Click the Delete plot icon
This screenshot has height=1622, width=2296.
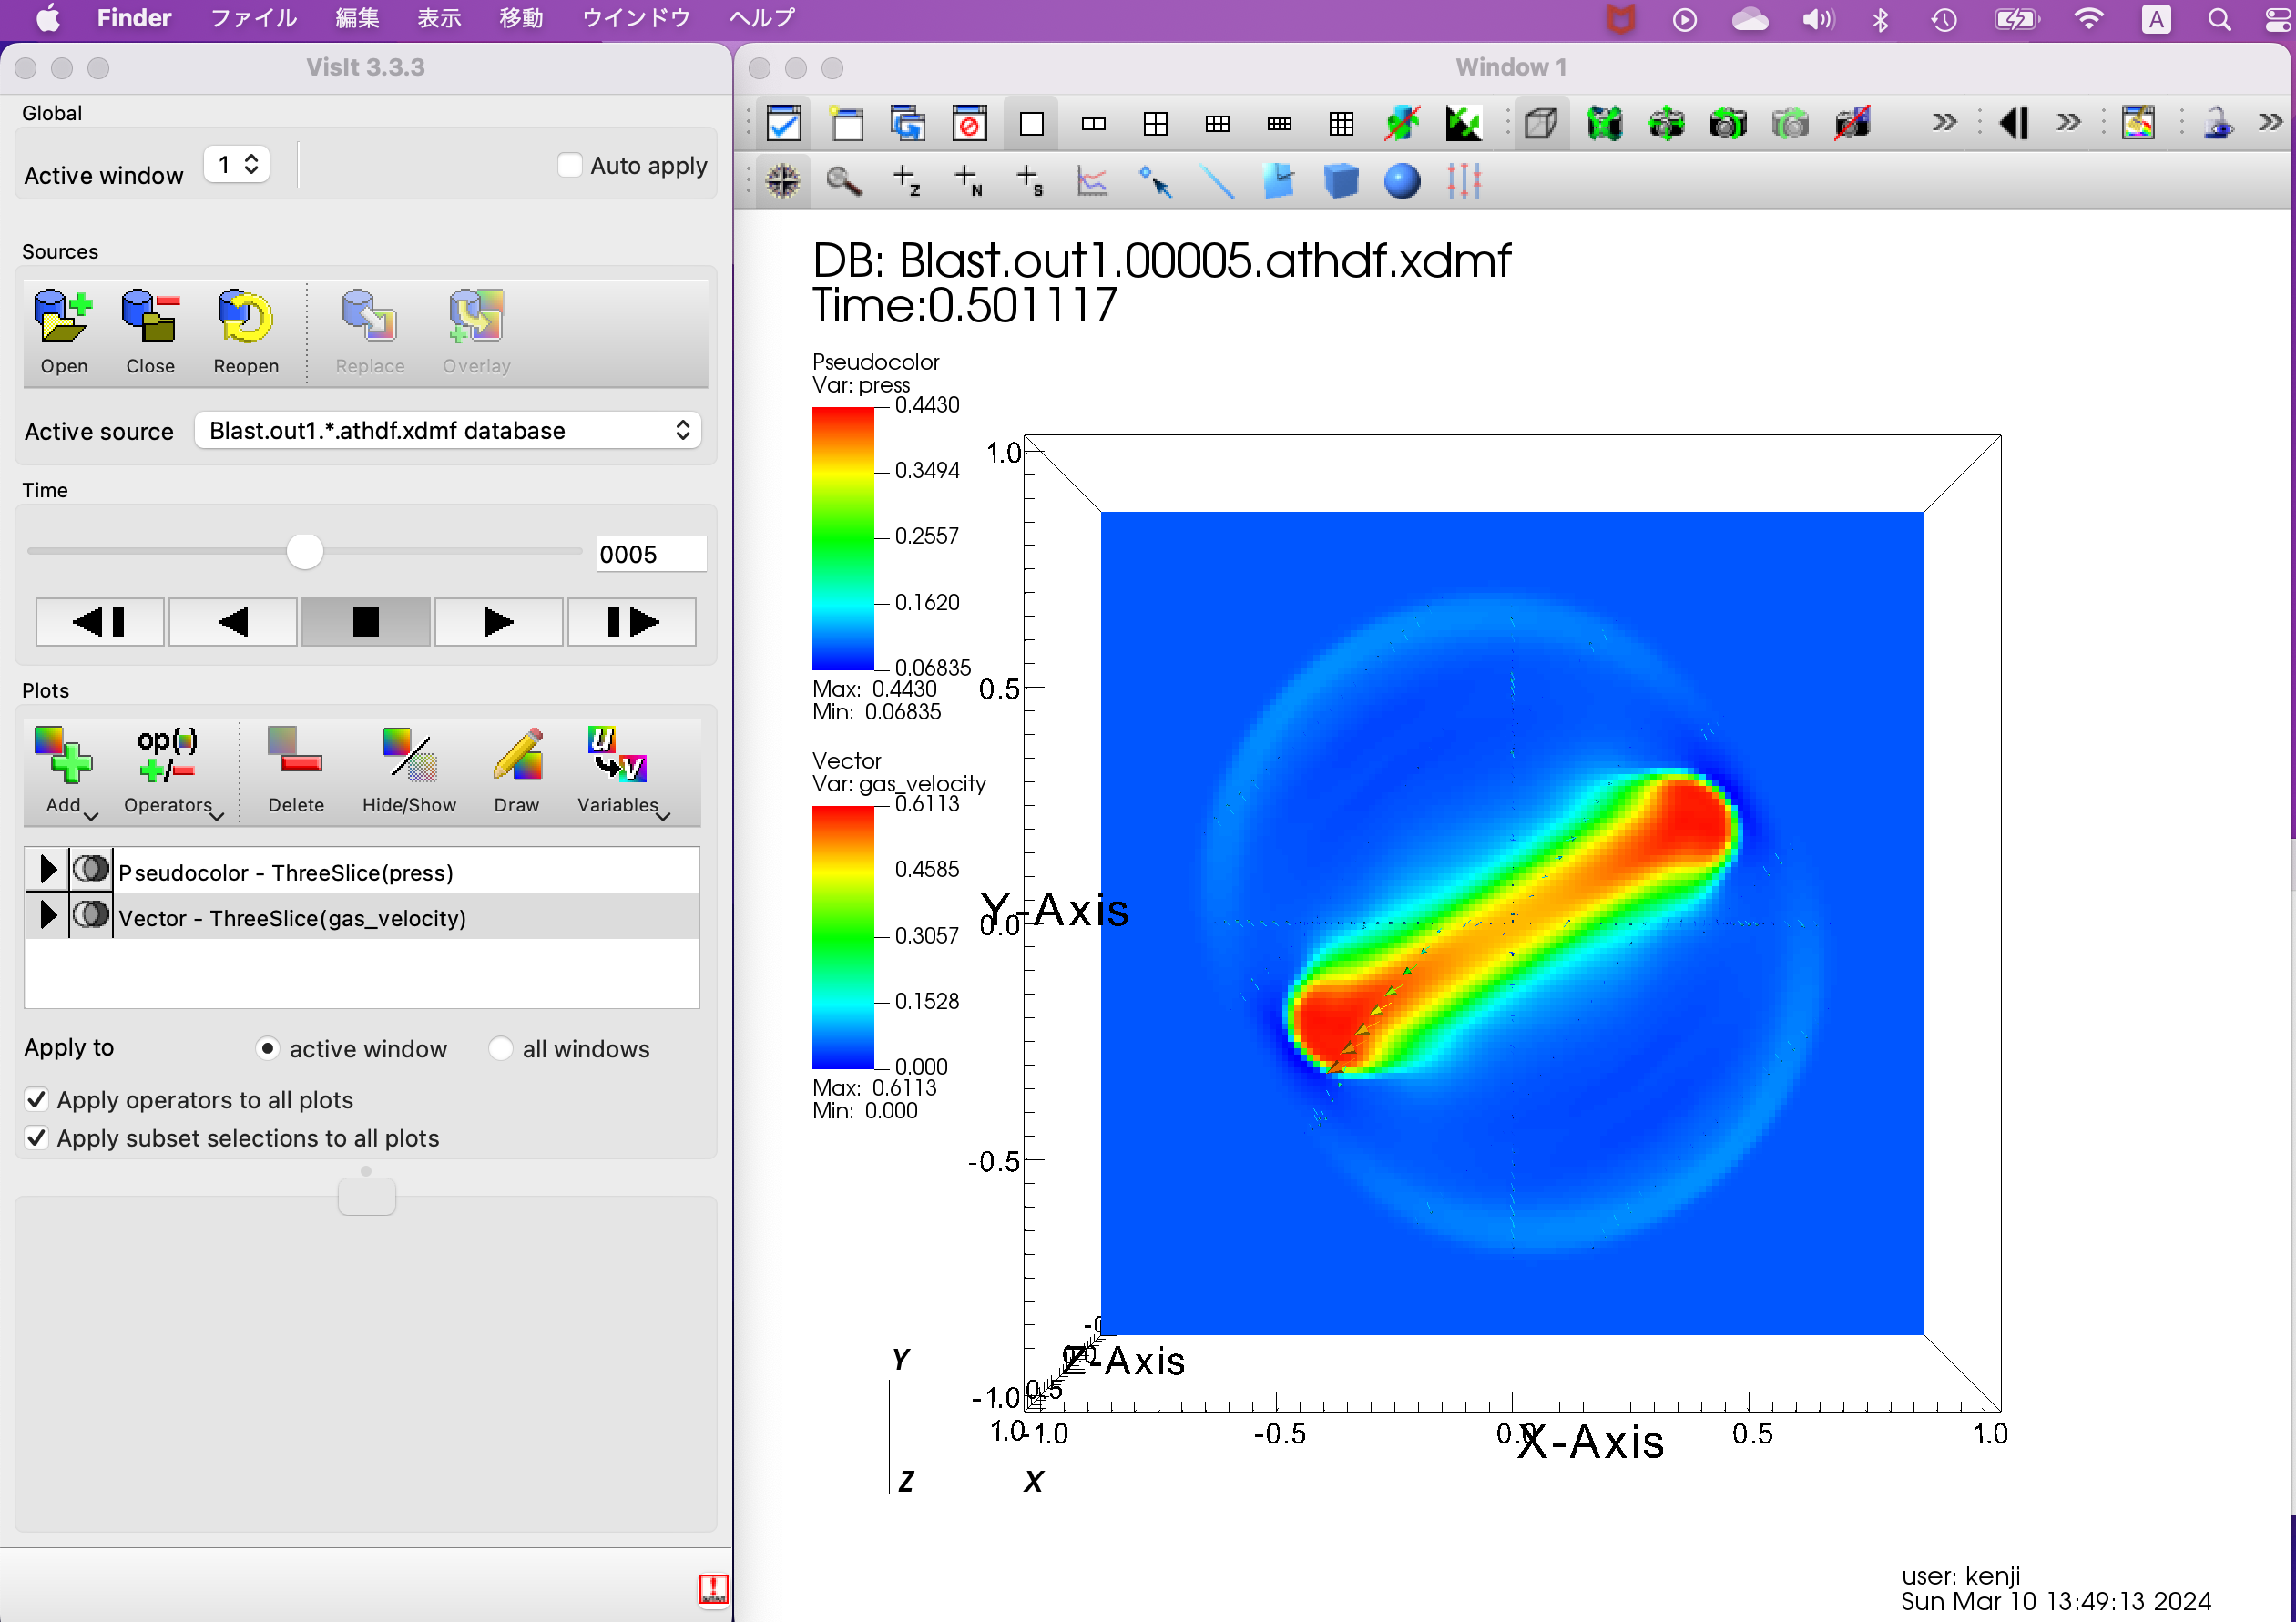(x=295, y=752)
